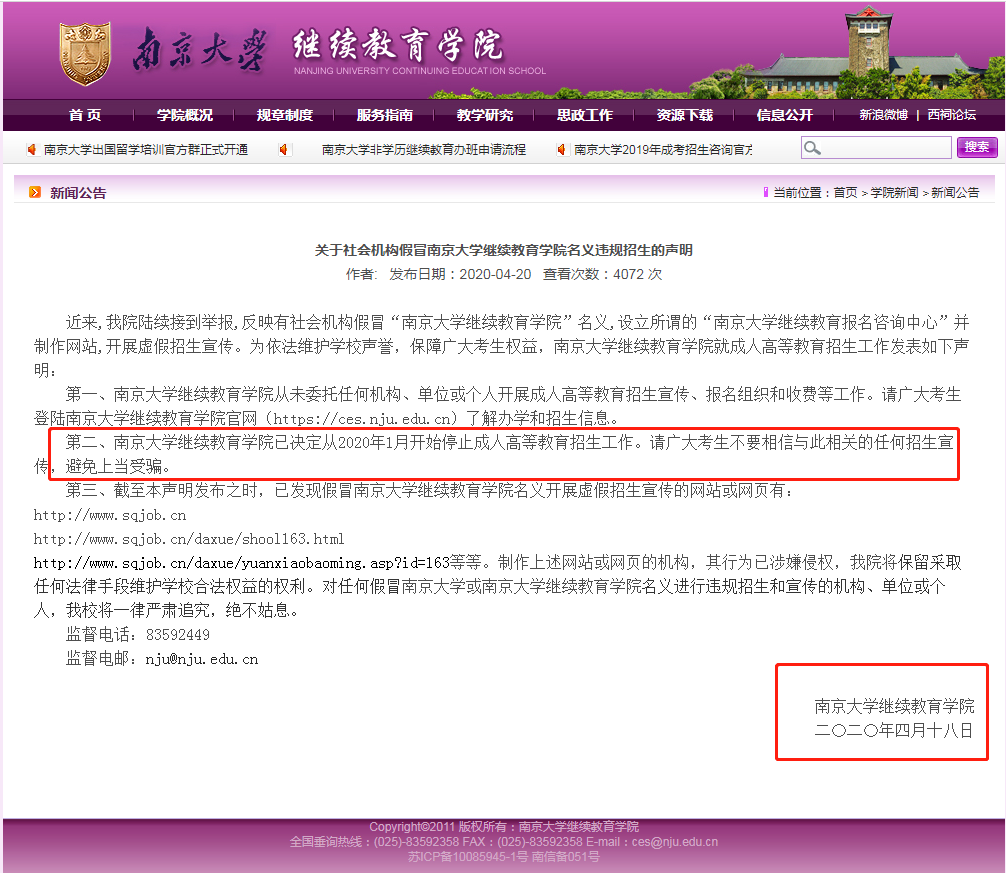The image size is (1006, 873).
Task: Click supervision phone 83592449
Action: (178, 635)
